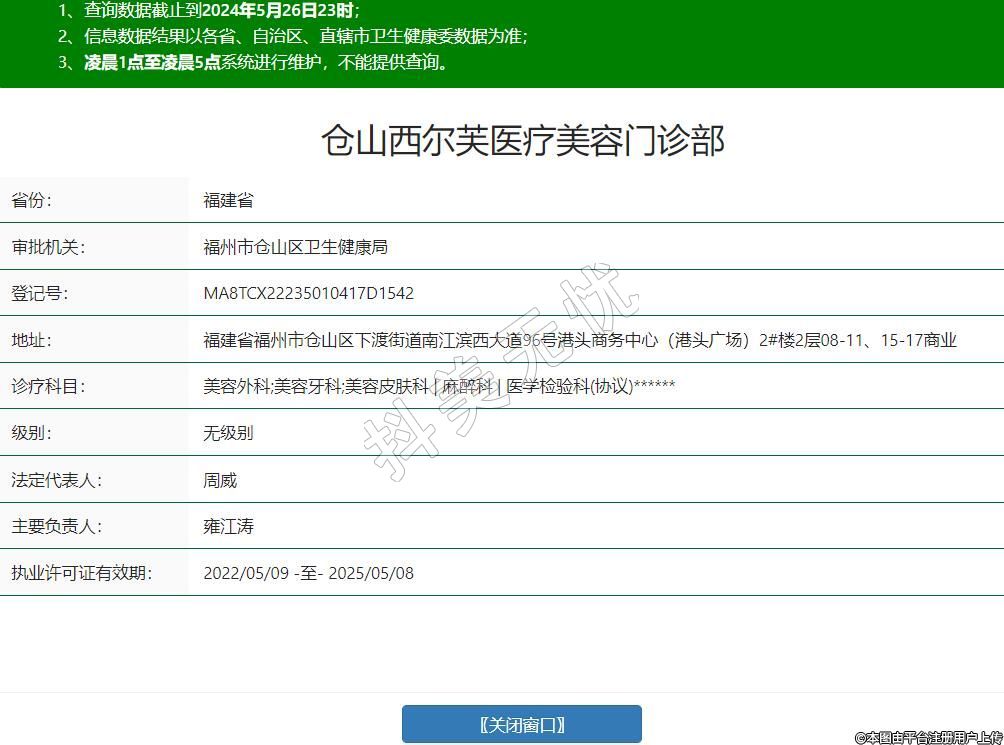The height and width of the screenshot is (745, 1004).
Task: Select the level value 无级别
Action: 228,433
